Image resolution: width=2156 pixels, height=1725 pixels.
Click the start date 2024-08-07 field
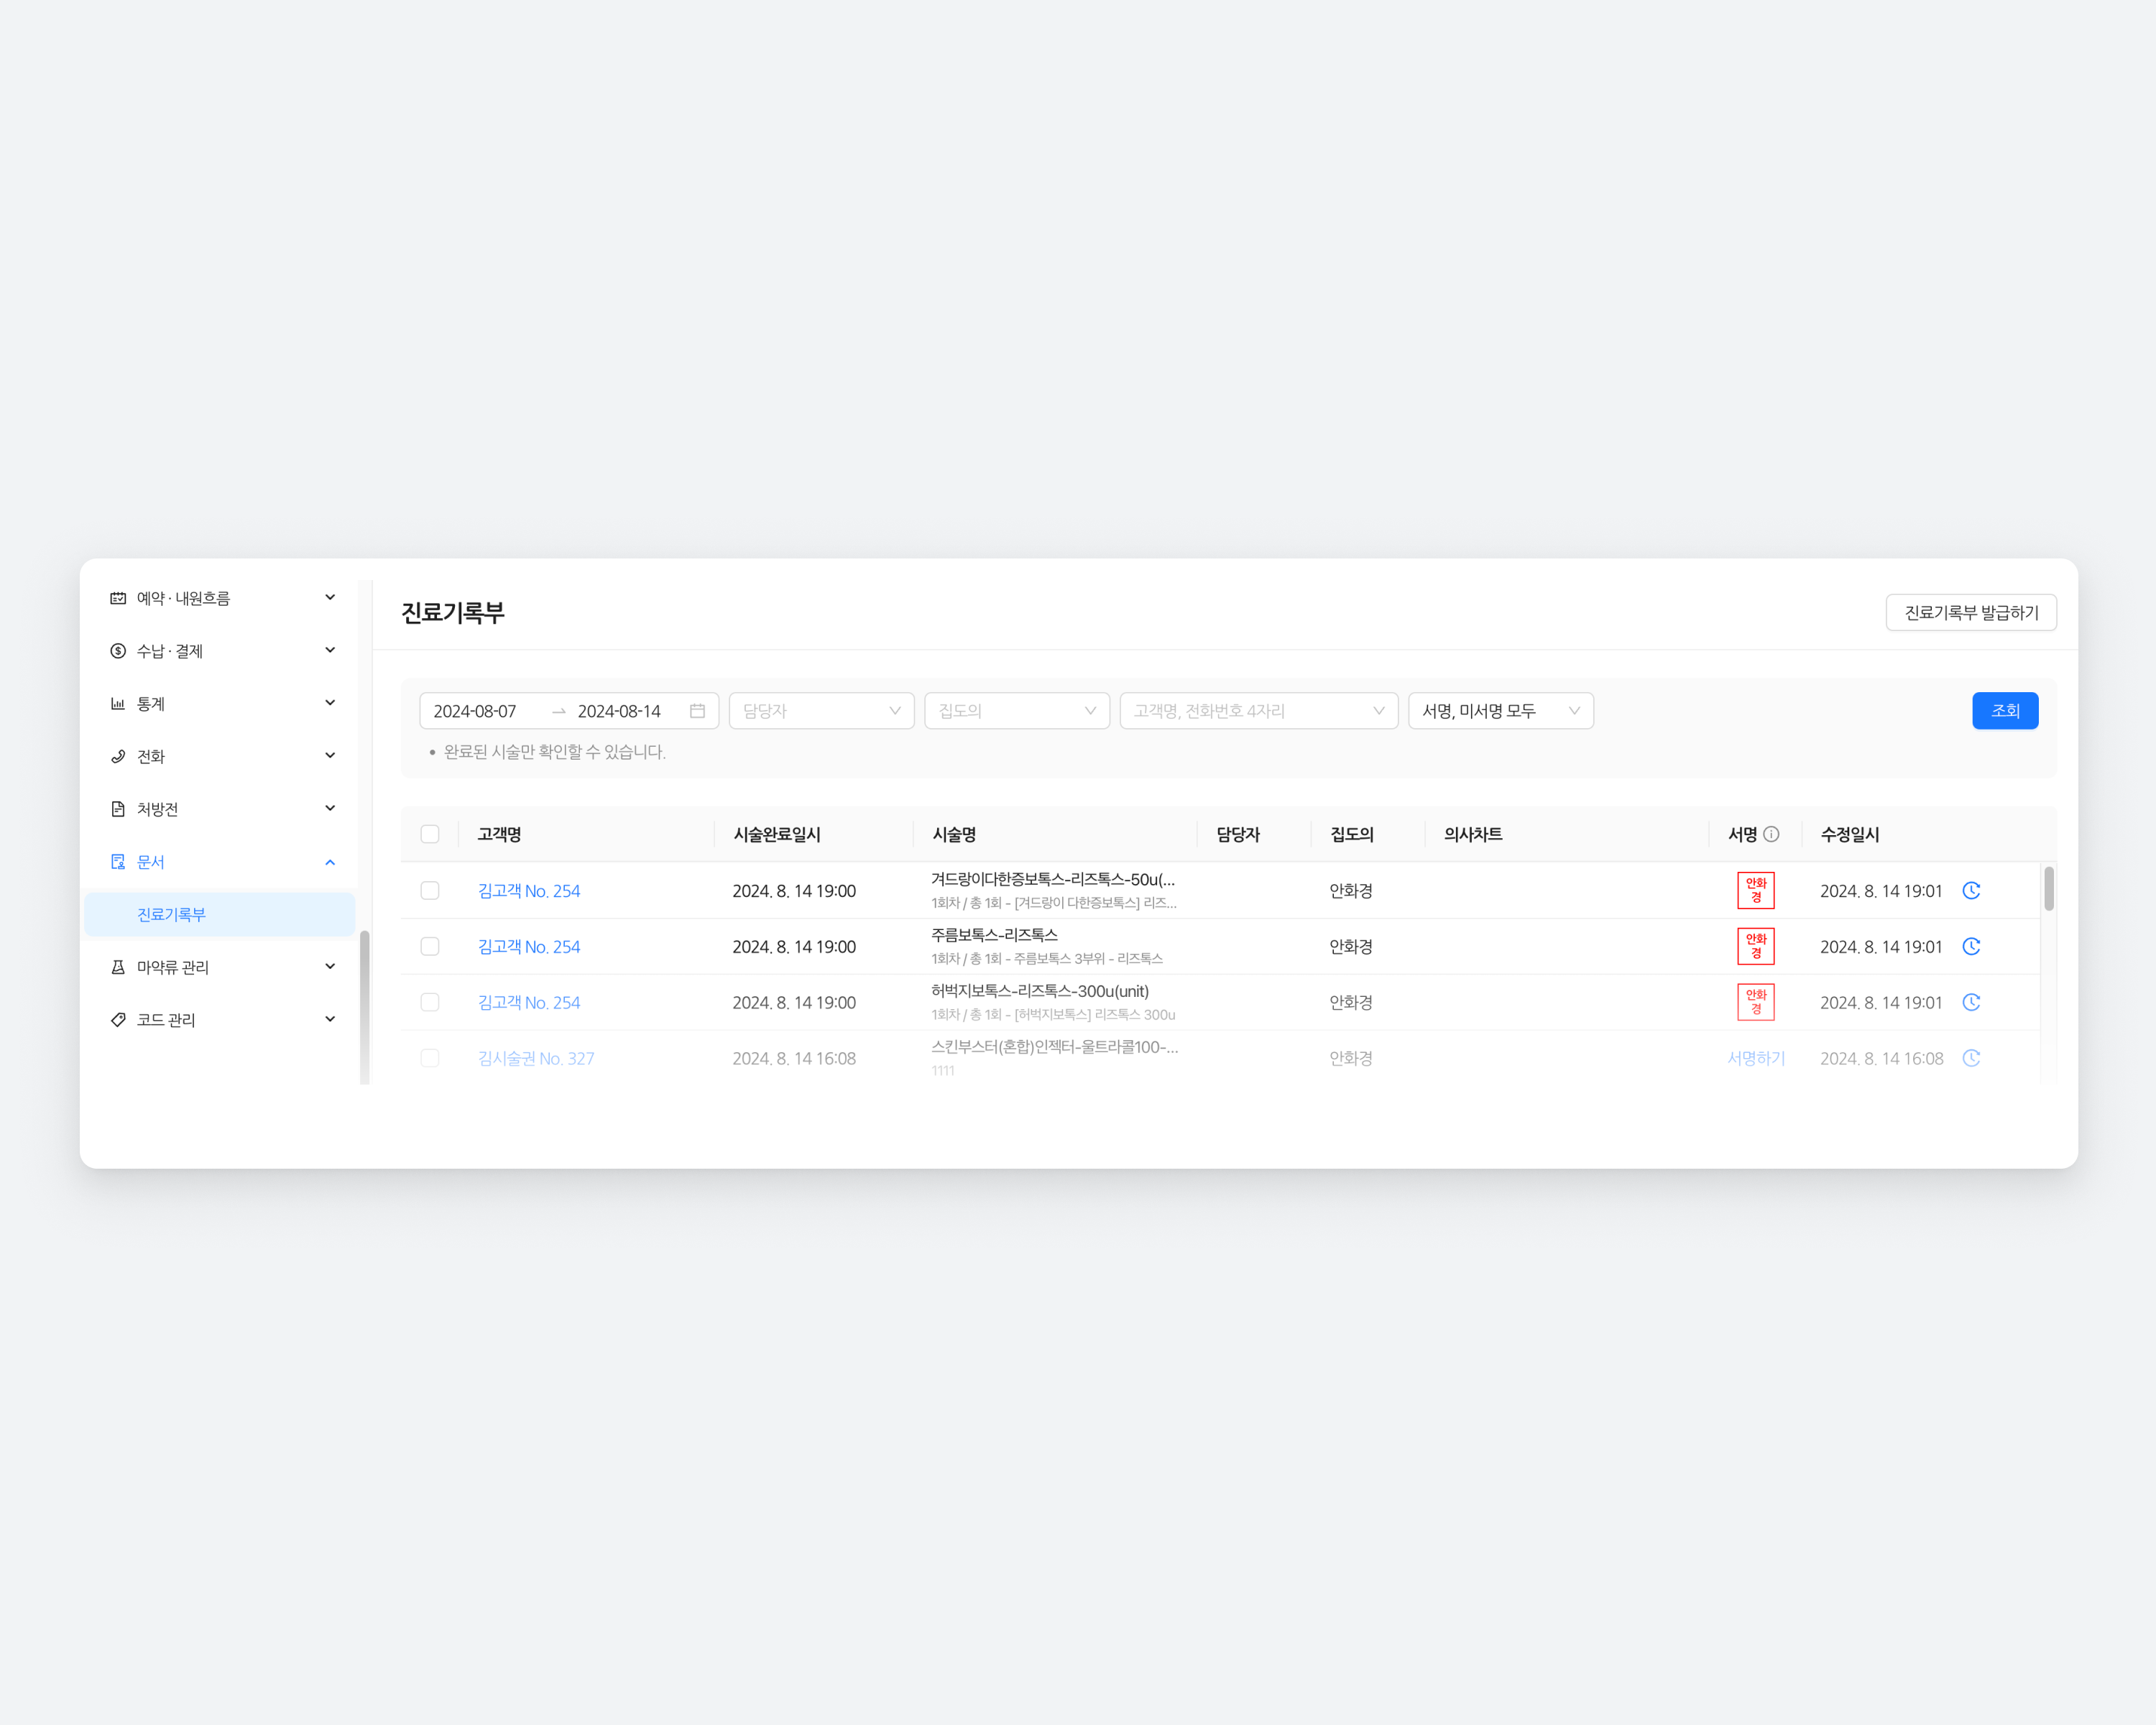pyautogui.click(x=475, y=711)
